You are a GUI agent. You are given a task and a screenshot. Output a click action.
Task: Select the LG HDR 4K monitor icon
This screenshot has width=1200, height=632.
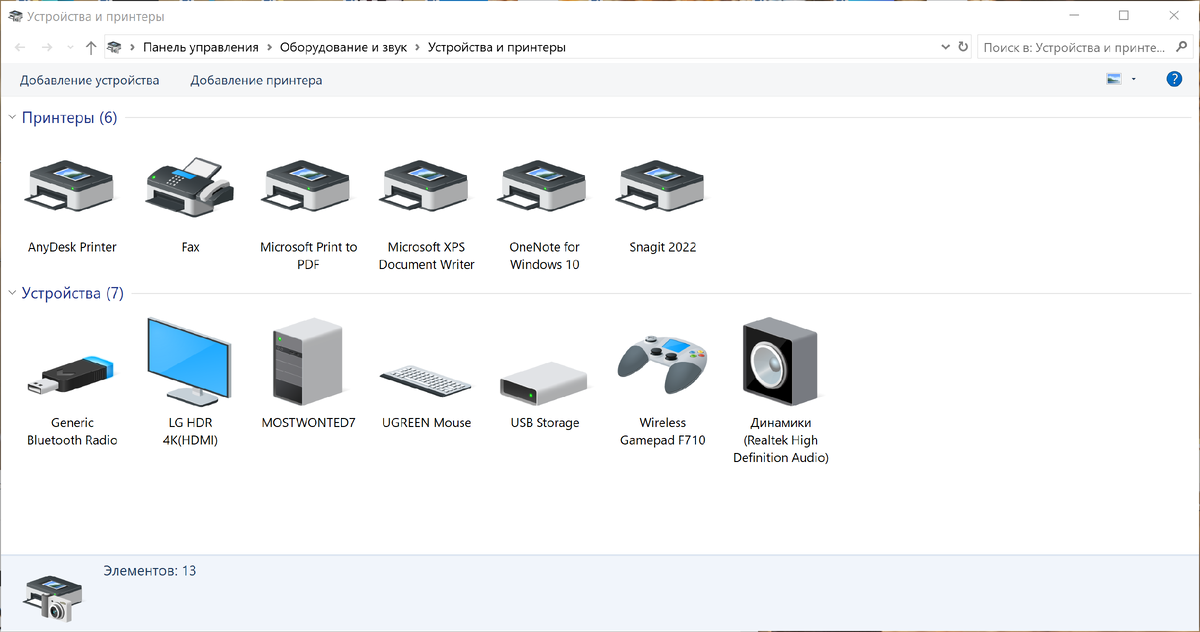188,361
